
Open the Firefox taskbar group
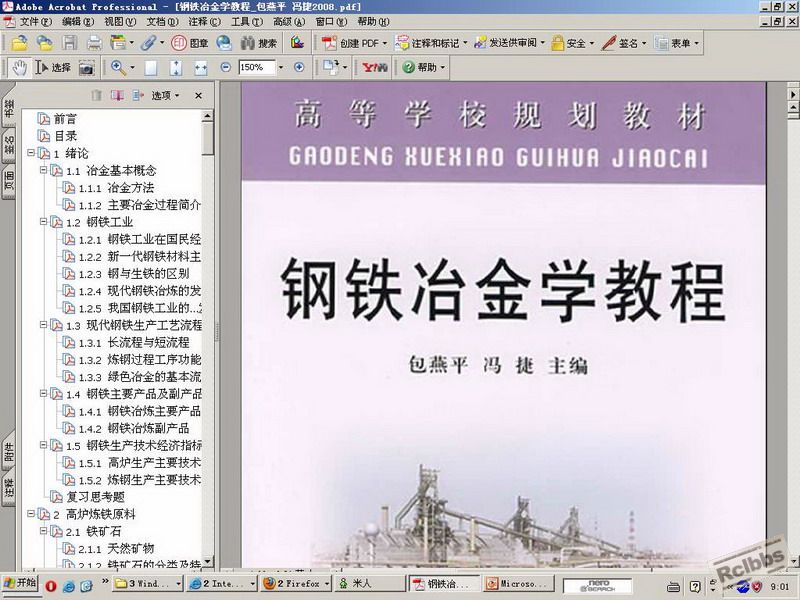(x=295, y=583)
